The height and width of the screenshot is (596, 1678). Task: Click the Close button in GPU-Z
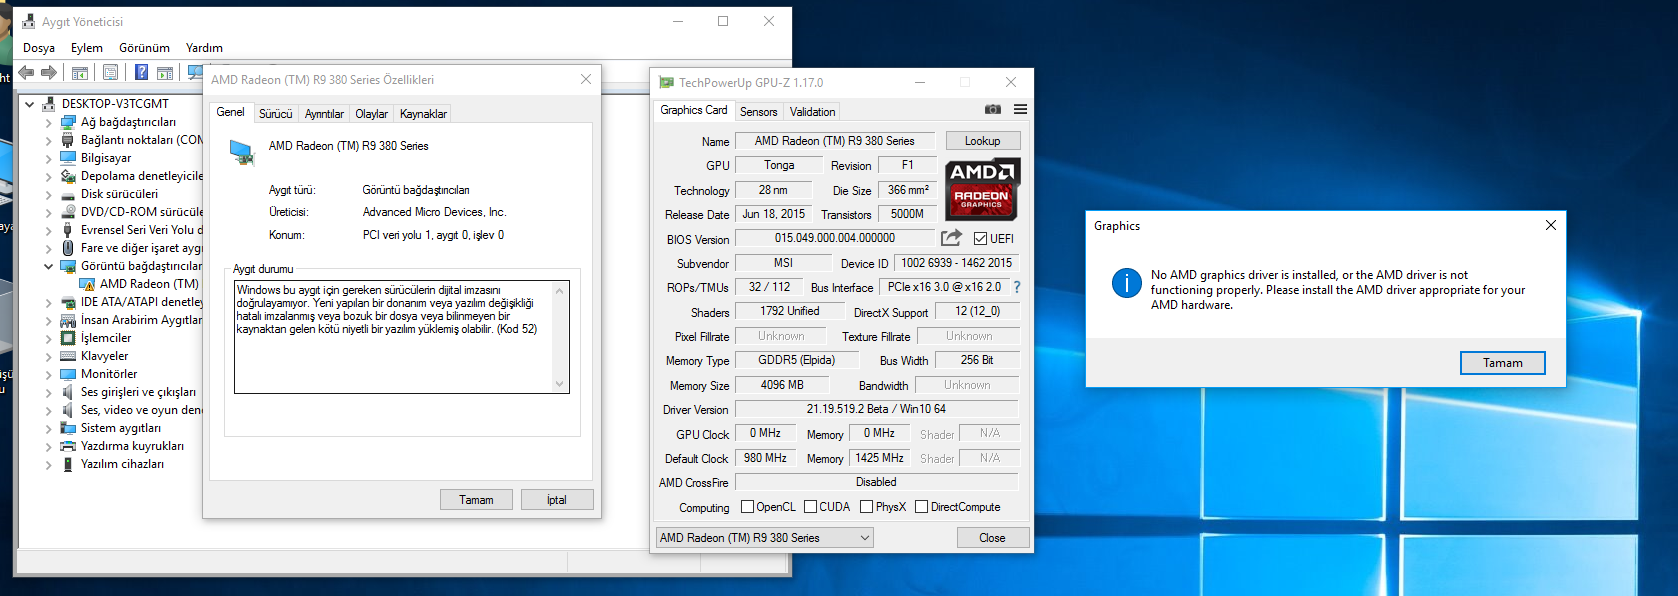992,538
